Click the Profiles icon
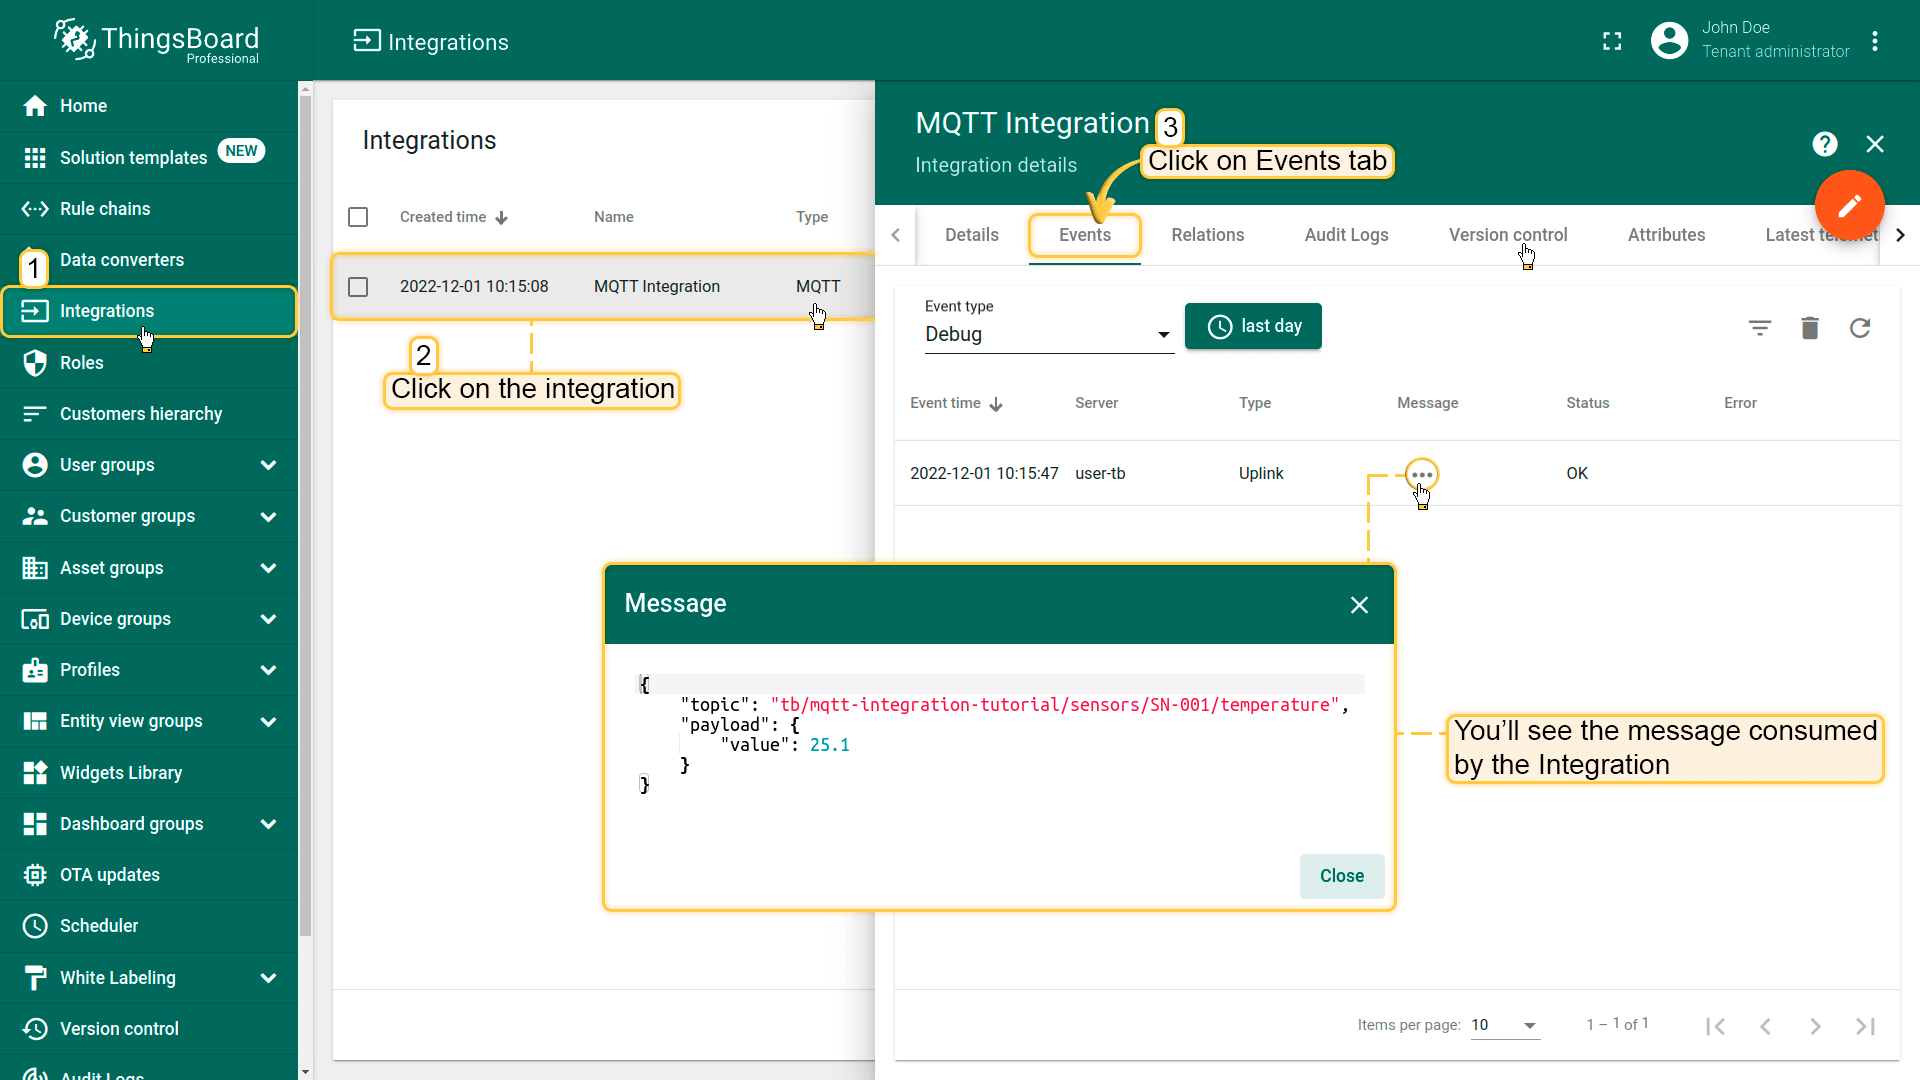This screenshot has height=1080, width=1920. [x=35, y=670]
